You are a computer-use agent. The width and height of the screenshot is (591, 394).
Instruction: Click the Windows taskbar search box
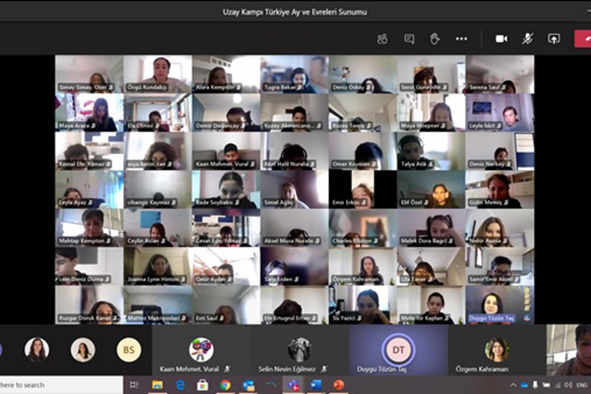coord(60,385)
